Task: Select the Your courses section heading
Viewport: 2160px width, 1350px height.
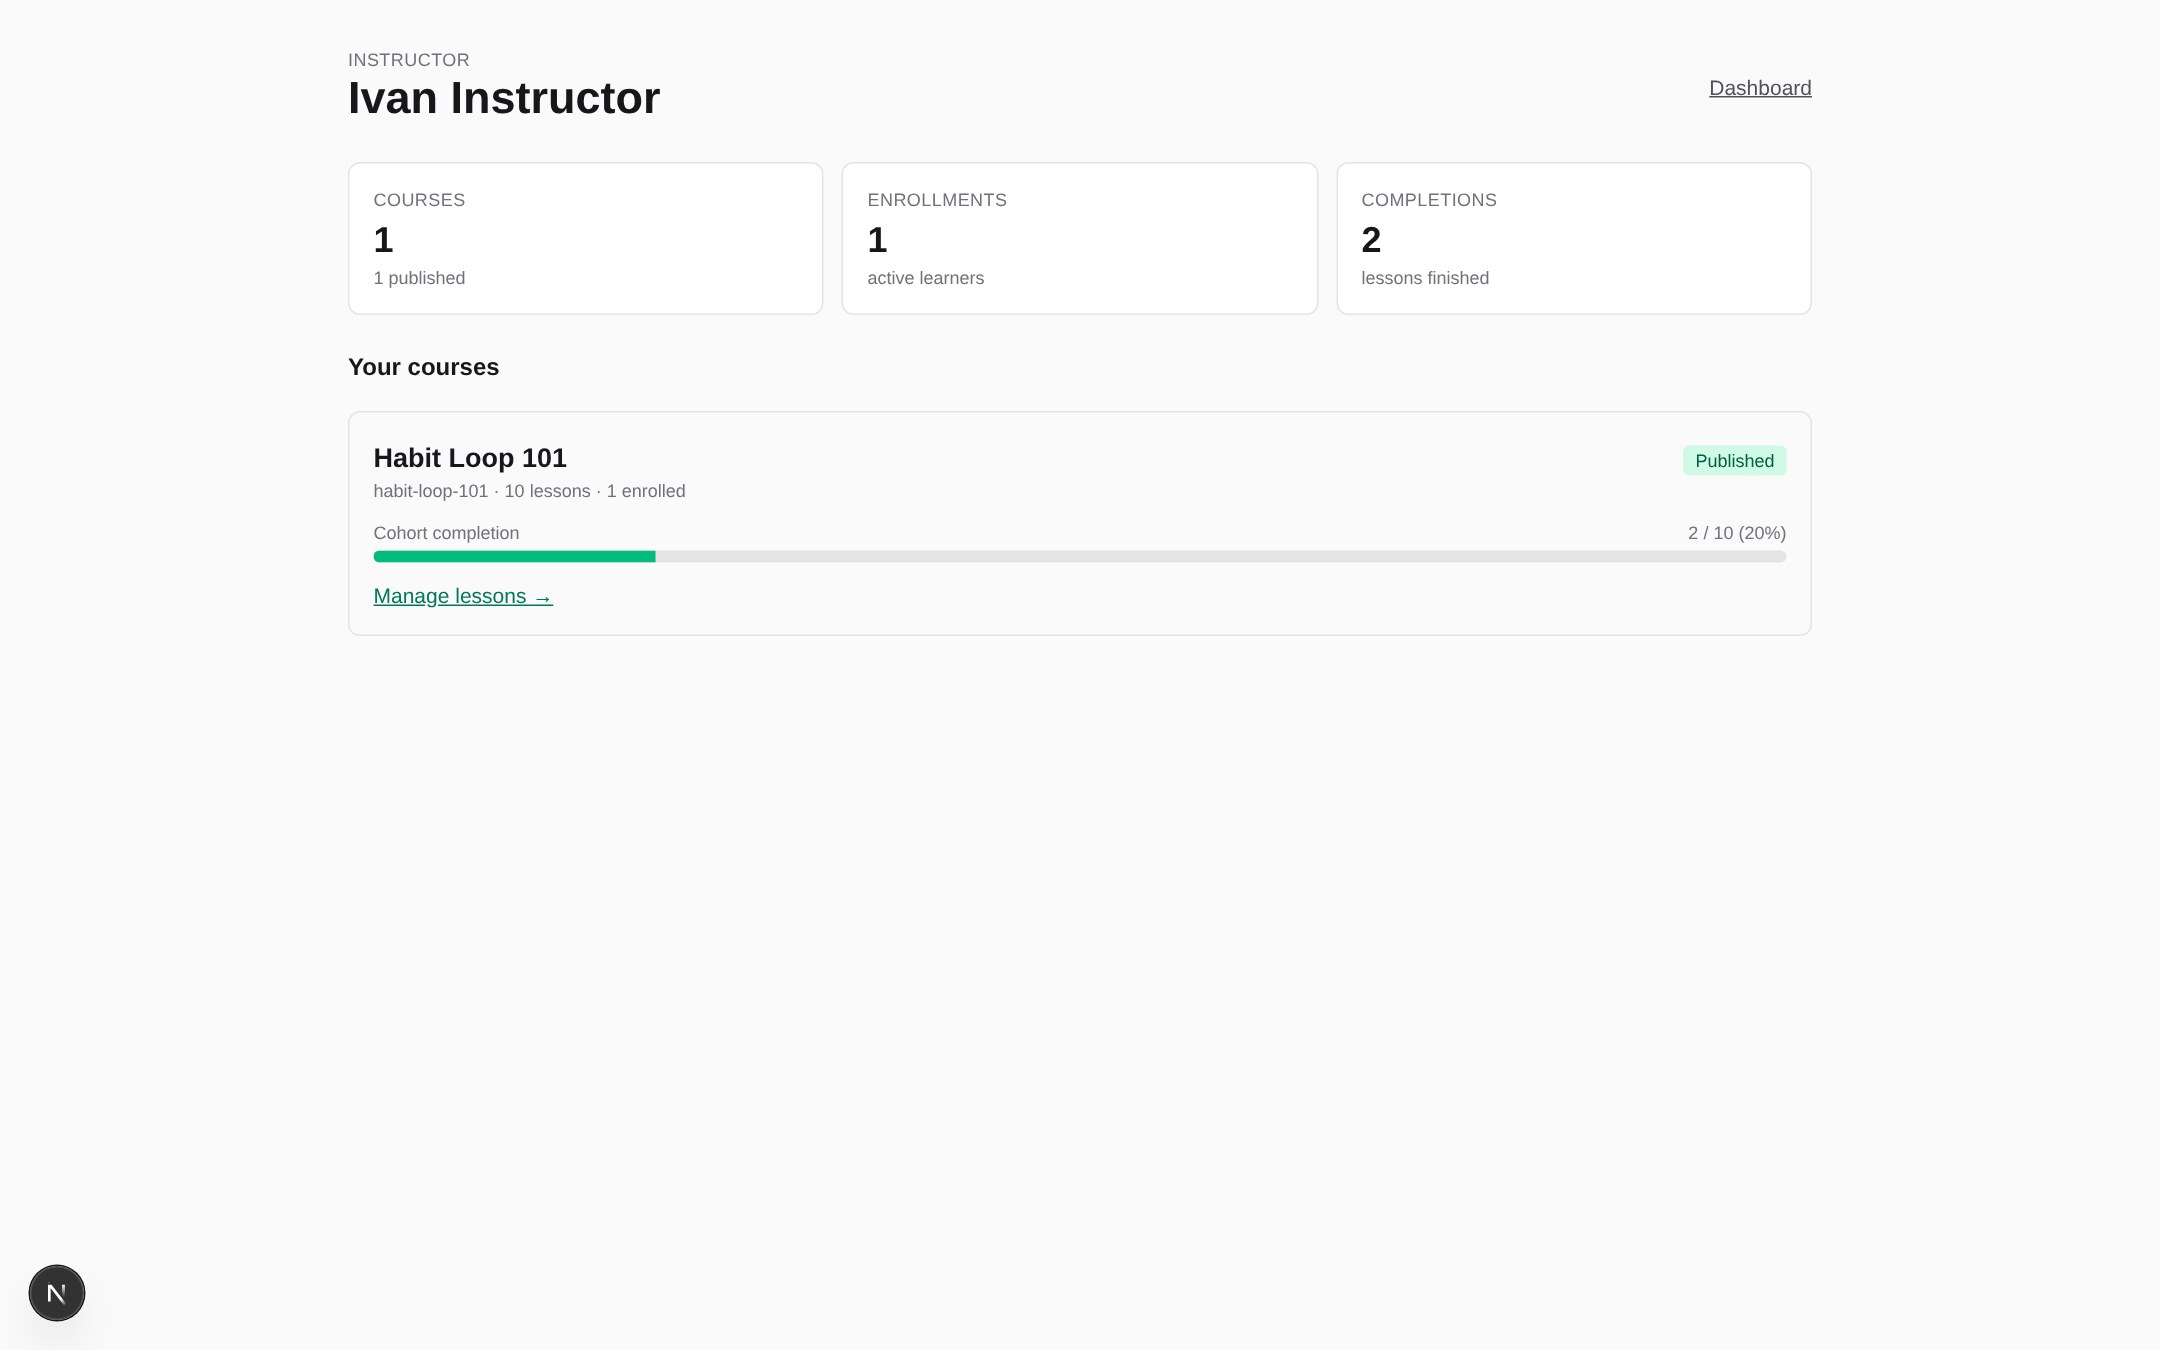Action: (x=423, y=367)
